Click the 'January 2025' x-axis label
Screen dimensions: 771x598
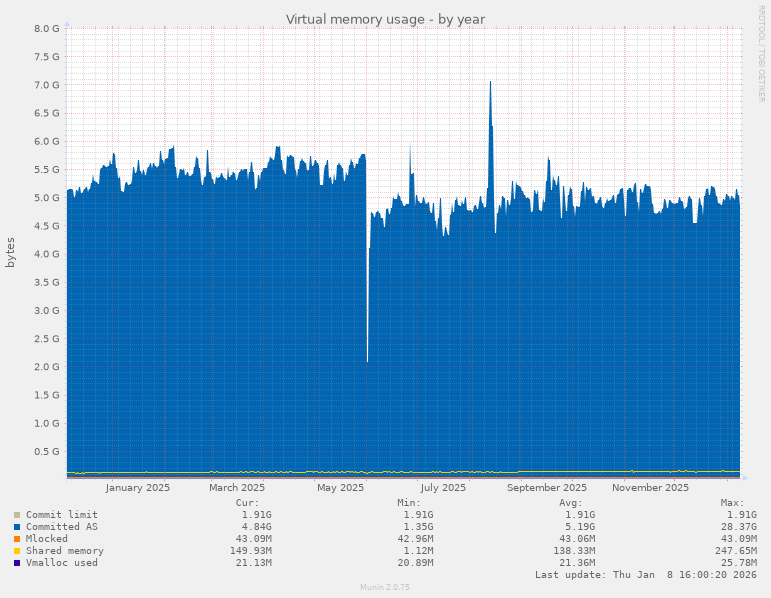point(137,488)
